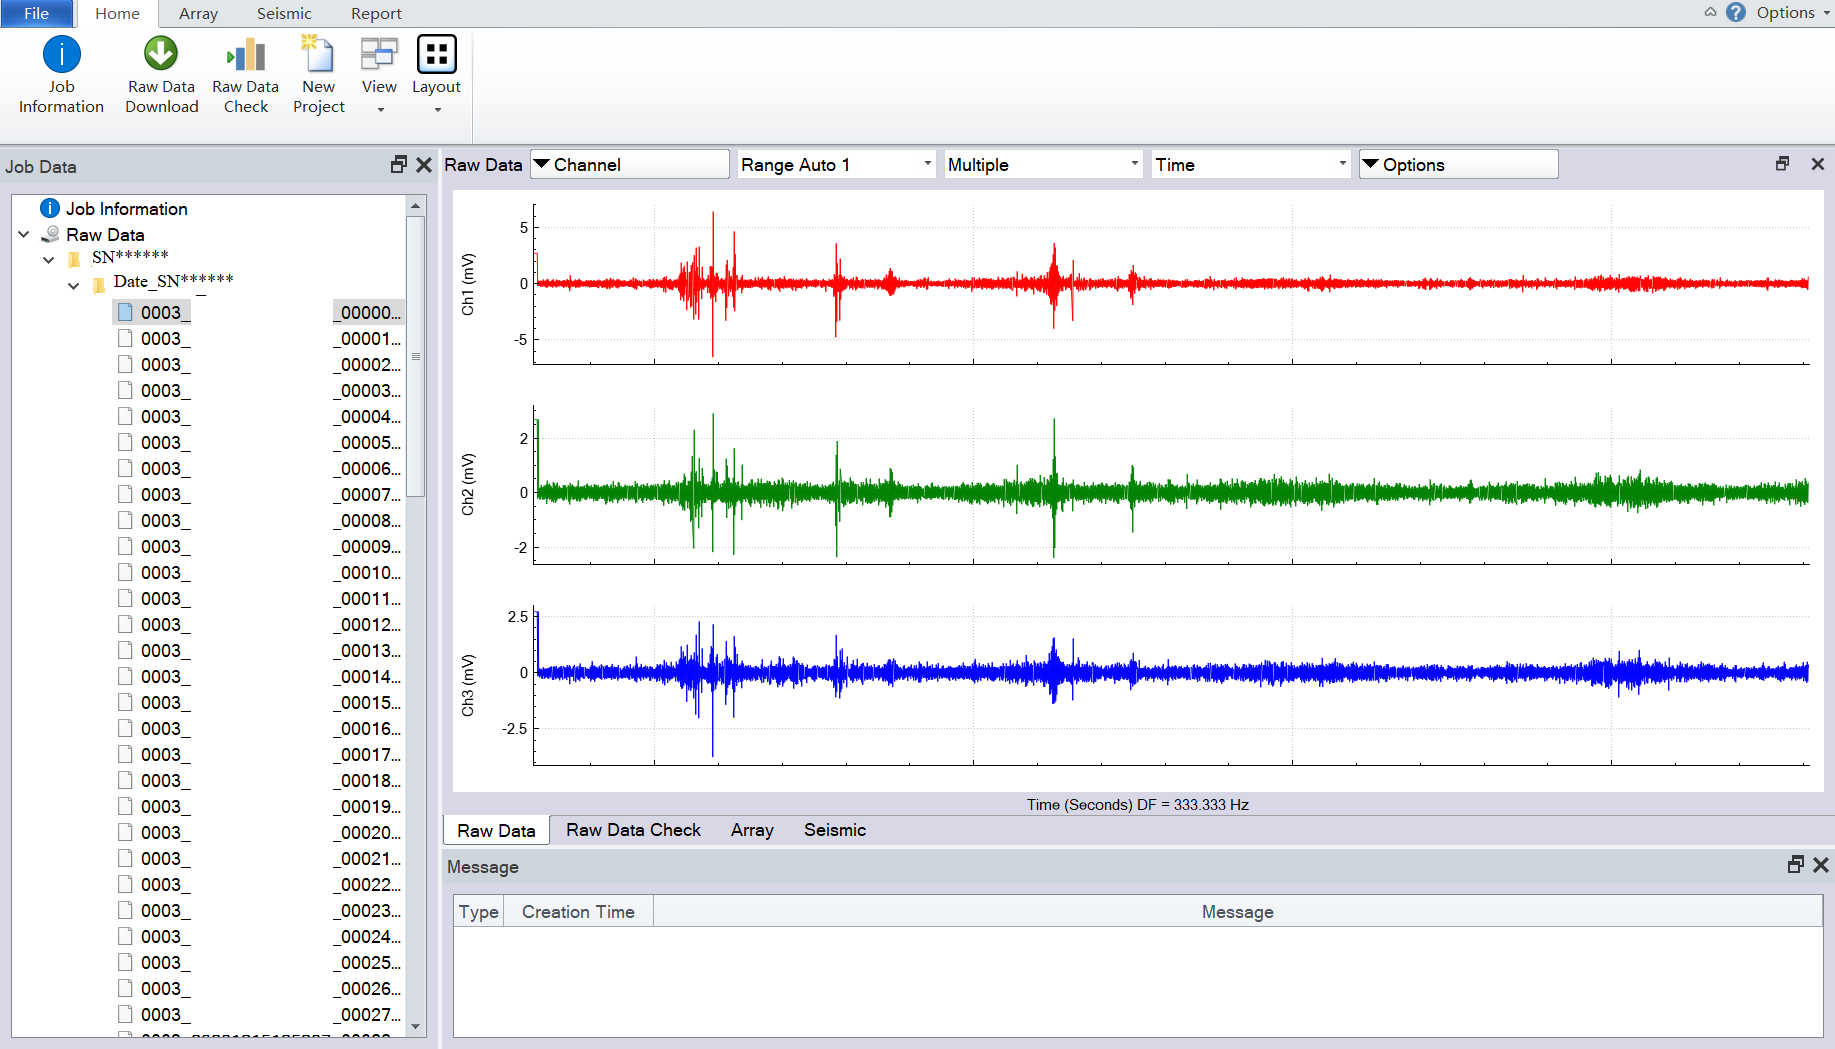
Task: Sort messages by Creation Time column
Action: tap(578, 911)
